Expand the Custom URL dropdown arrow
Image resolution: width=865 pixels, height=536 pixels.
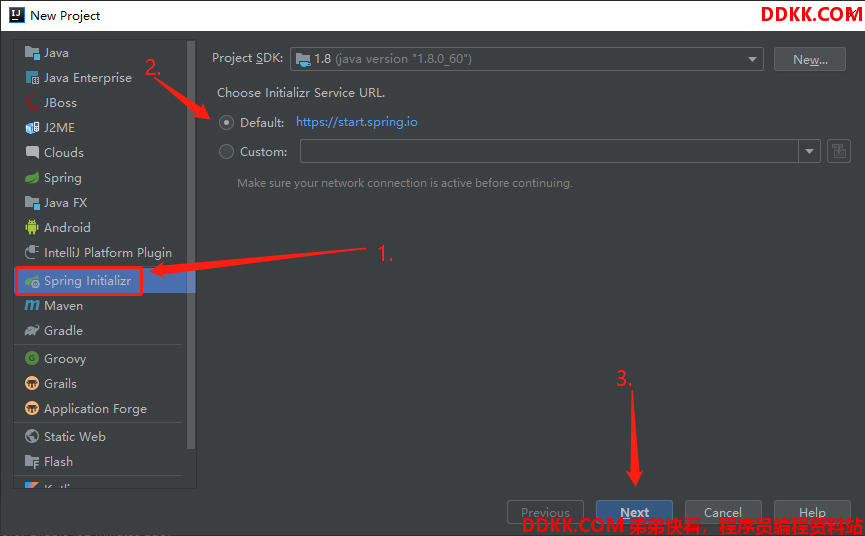(809, 151)
